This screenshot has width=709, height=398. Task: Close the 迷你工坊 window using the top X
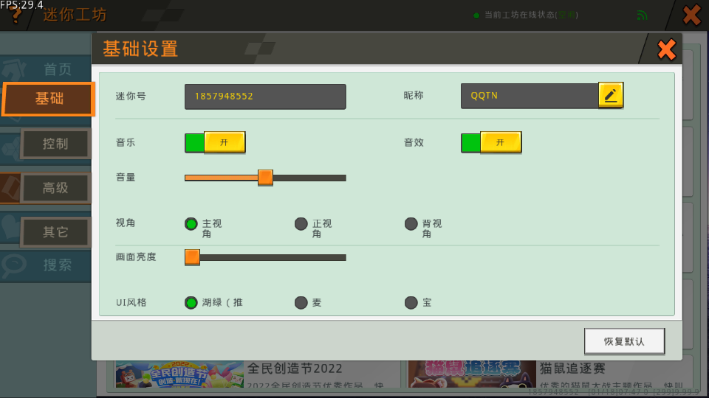point(692,15)
